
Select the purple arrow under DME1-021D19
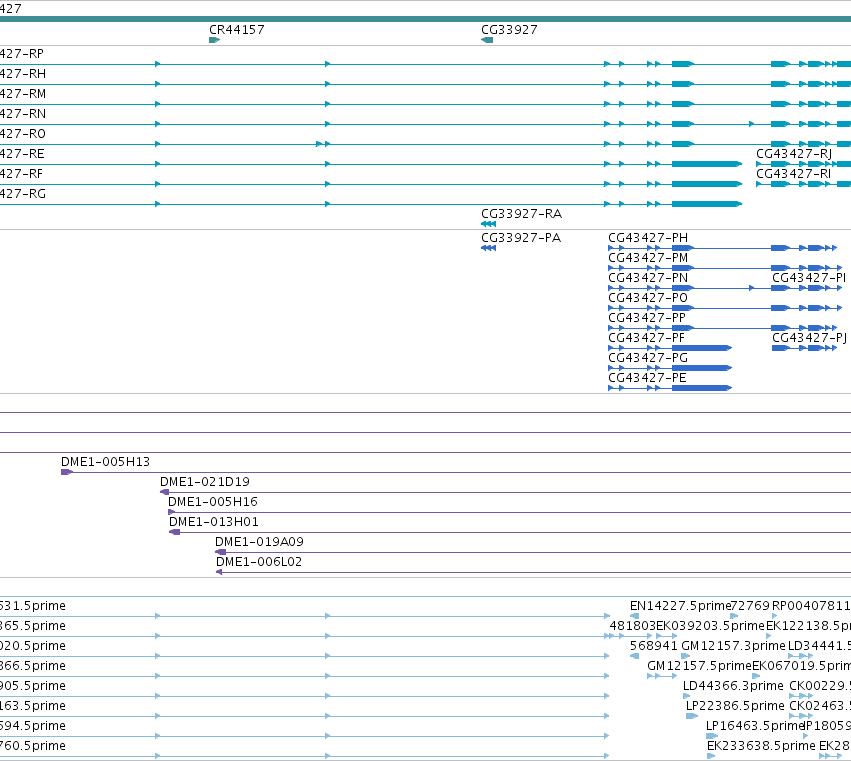[164, 492]
